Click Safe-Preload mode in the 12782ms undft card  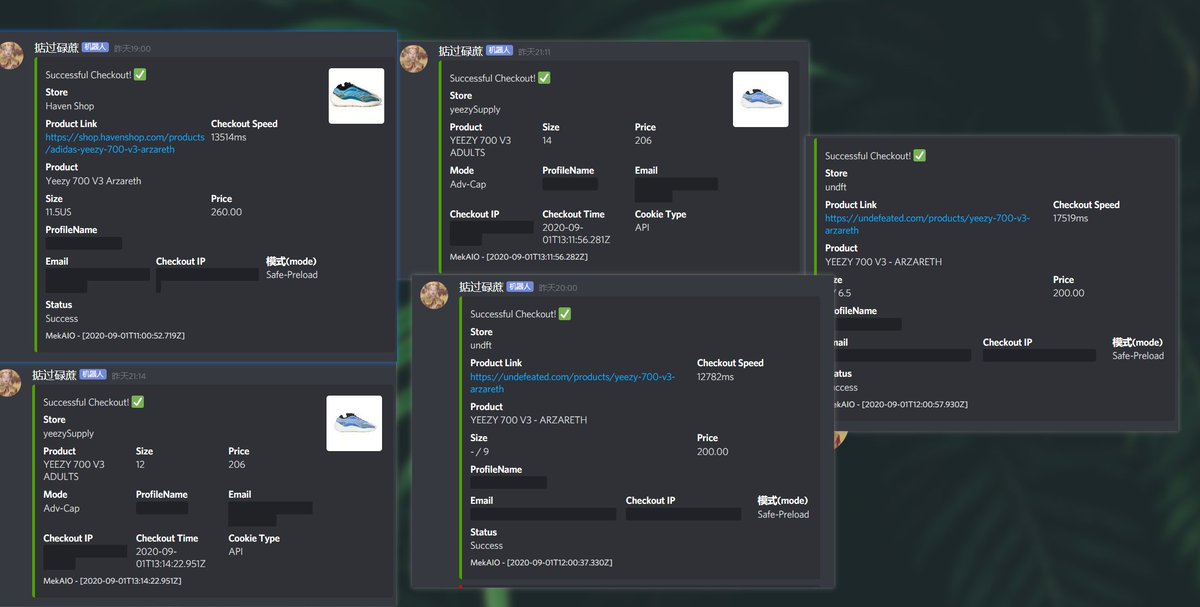pyautogui.click(x=783, y=514)
